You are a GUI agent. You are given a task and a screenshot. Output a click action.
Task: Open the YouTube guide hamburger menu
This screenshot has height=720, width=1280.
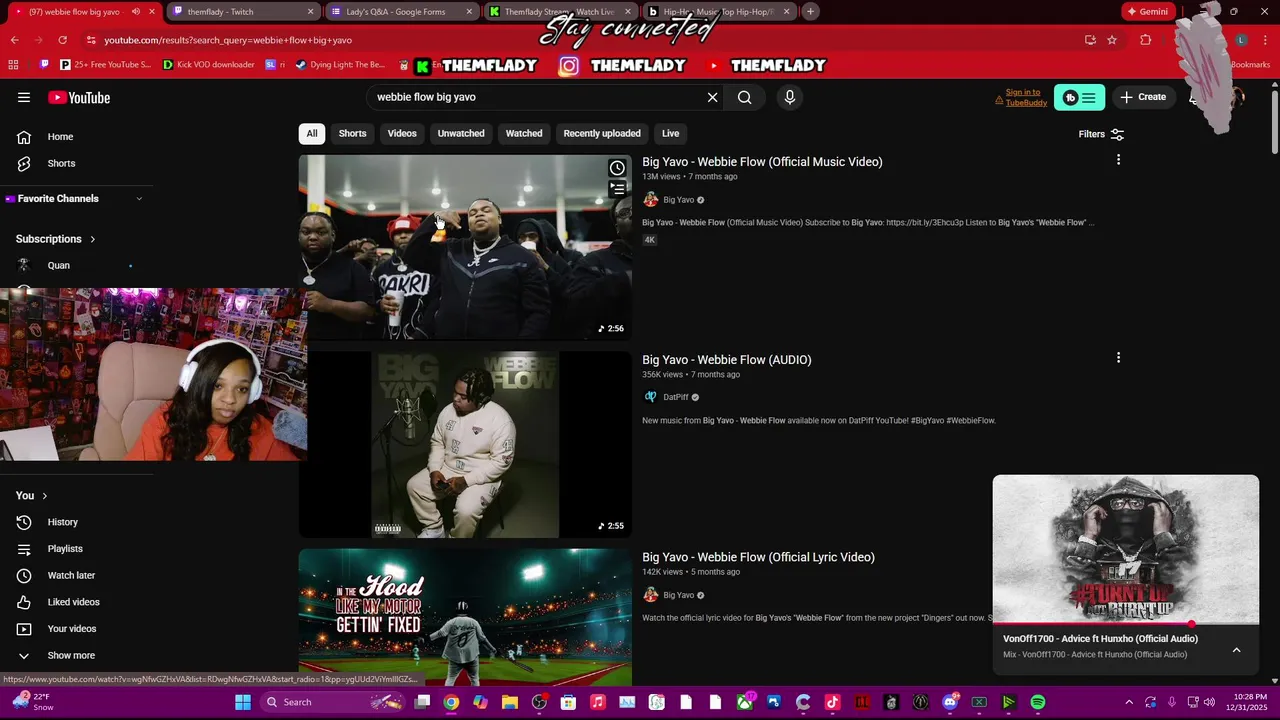click(24, 97)
